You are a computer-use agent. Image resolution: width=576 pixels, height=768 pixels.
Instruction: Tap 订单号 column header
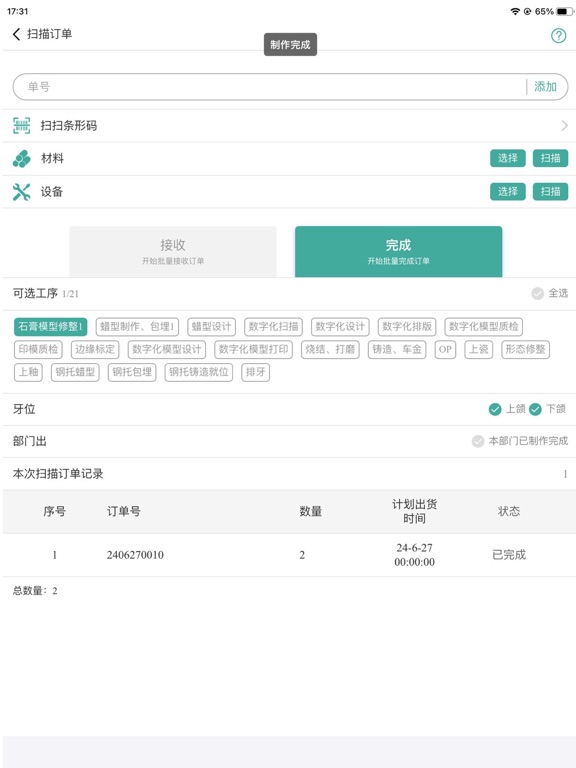[x=124, y=511]
